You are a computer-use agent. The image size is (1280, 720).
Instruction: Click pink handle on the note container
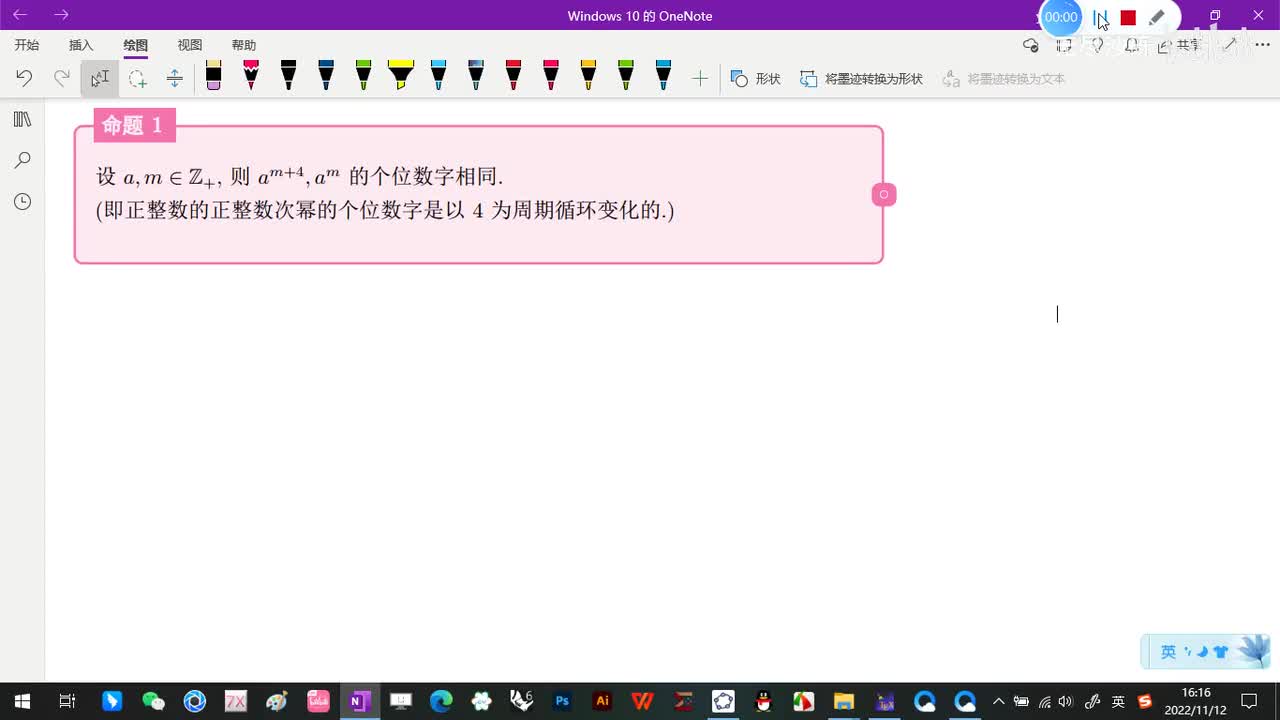pyautogui.click(x=883, y=194)
